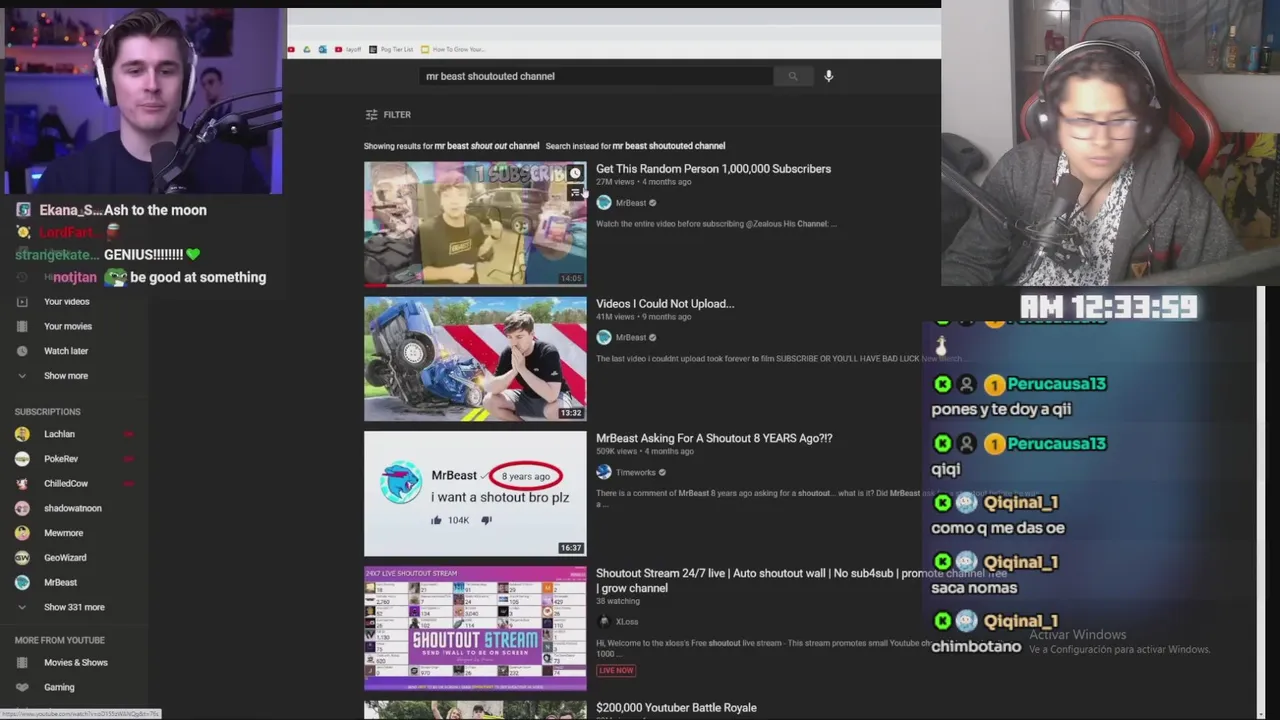Viewport: 1280px width, 720px height.
Task: Click "27M views • 4 months ago" text
Action: tap(644, 182)
